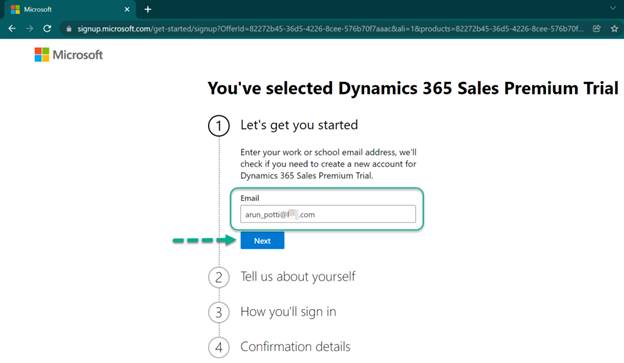Click the browser forward arrow

coord(29,29)
